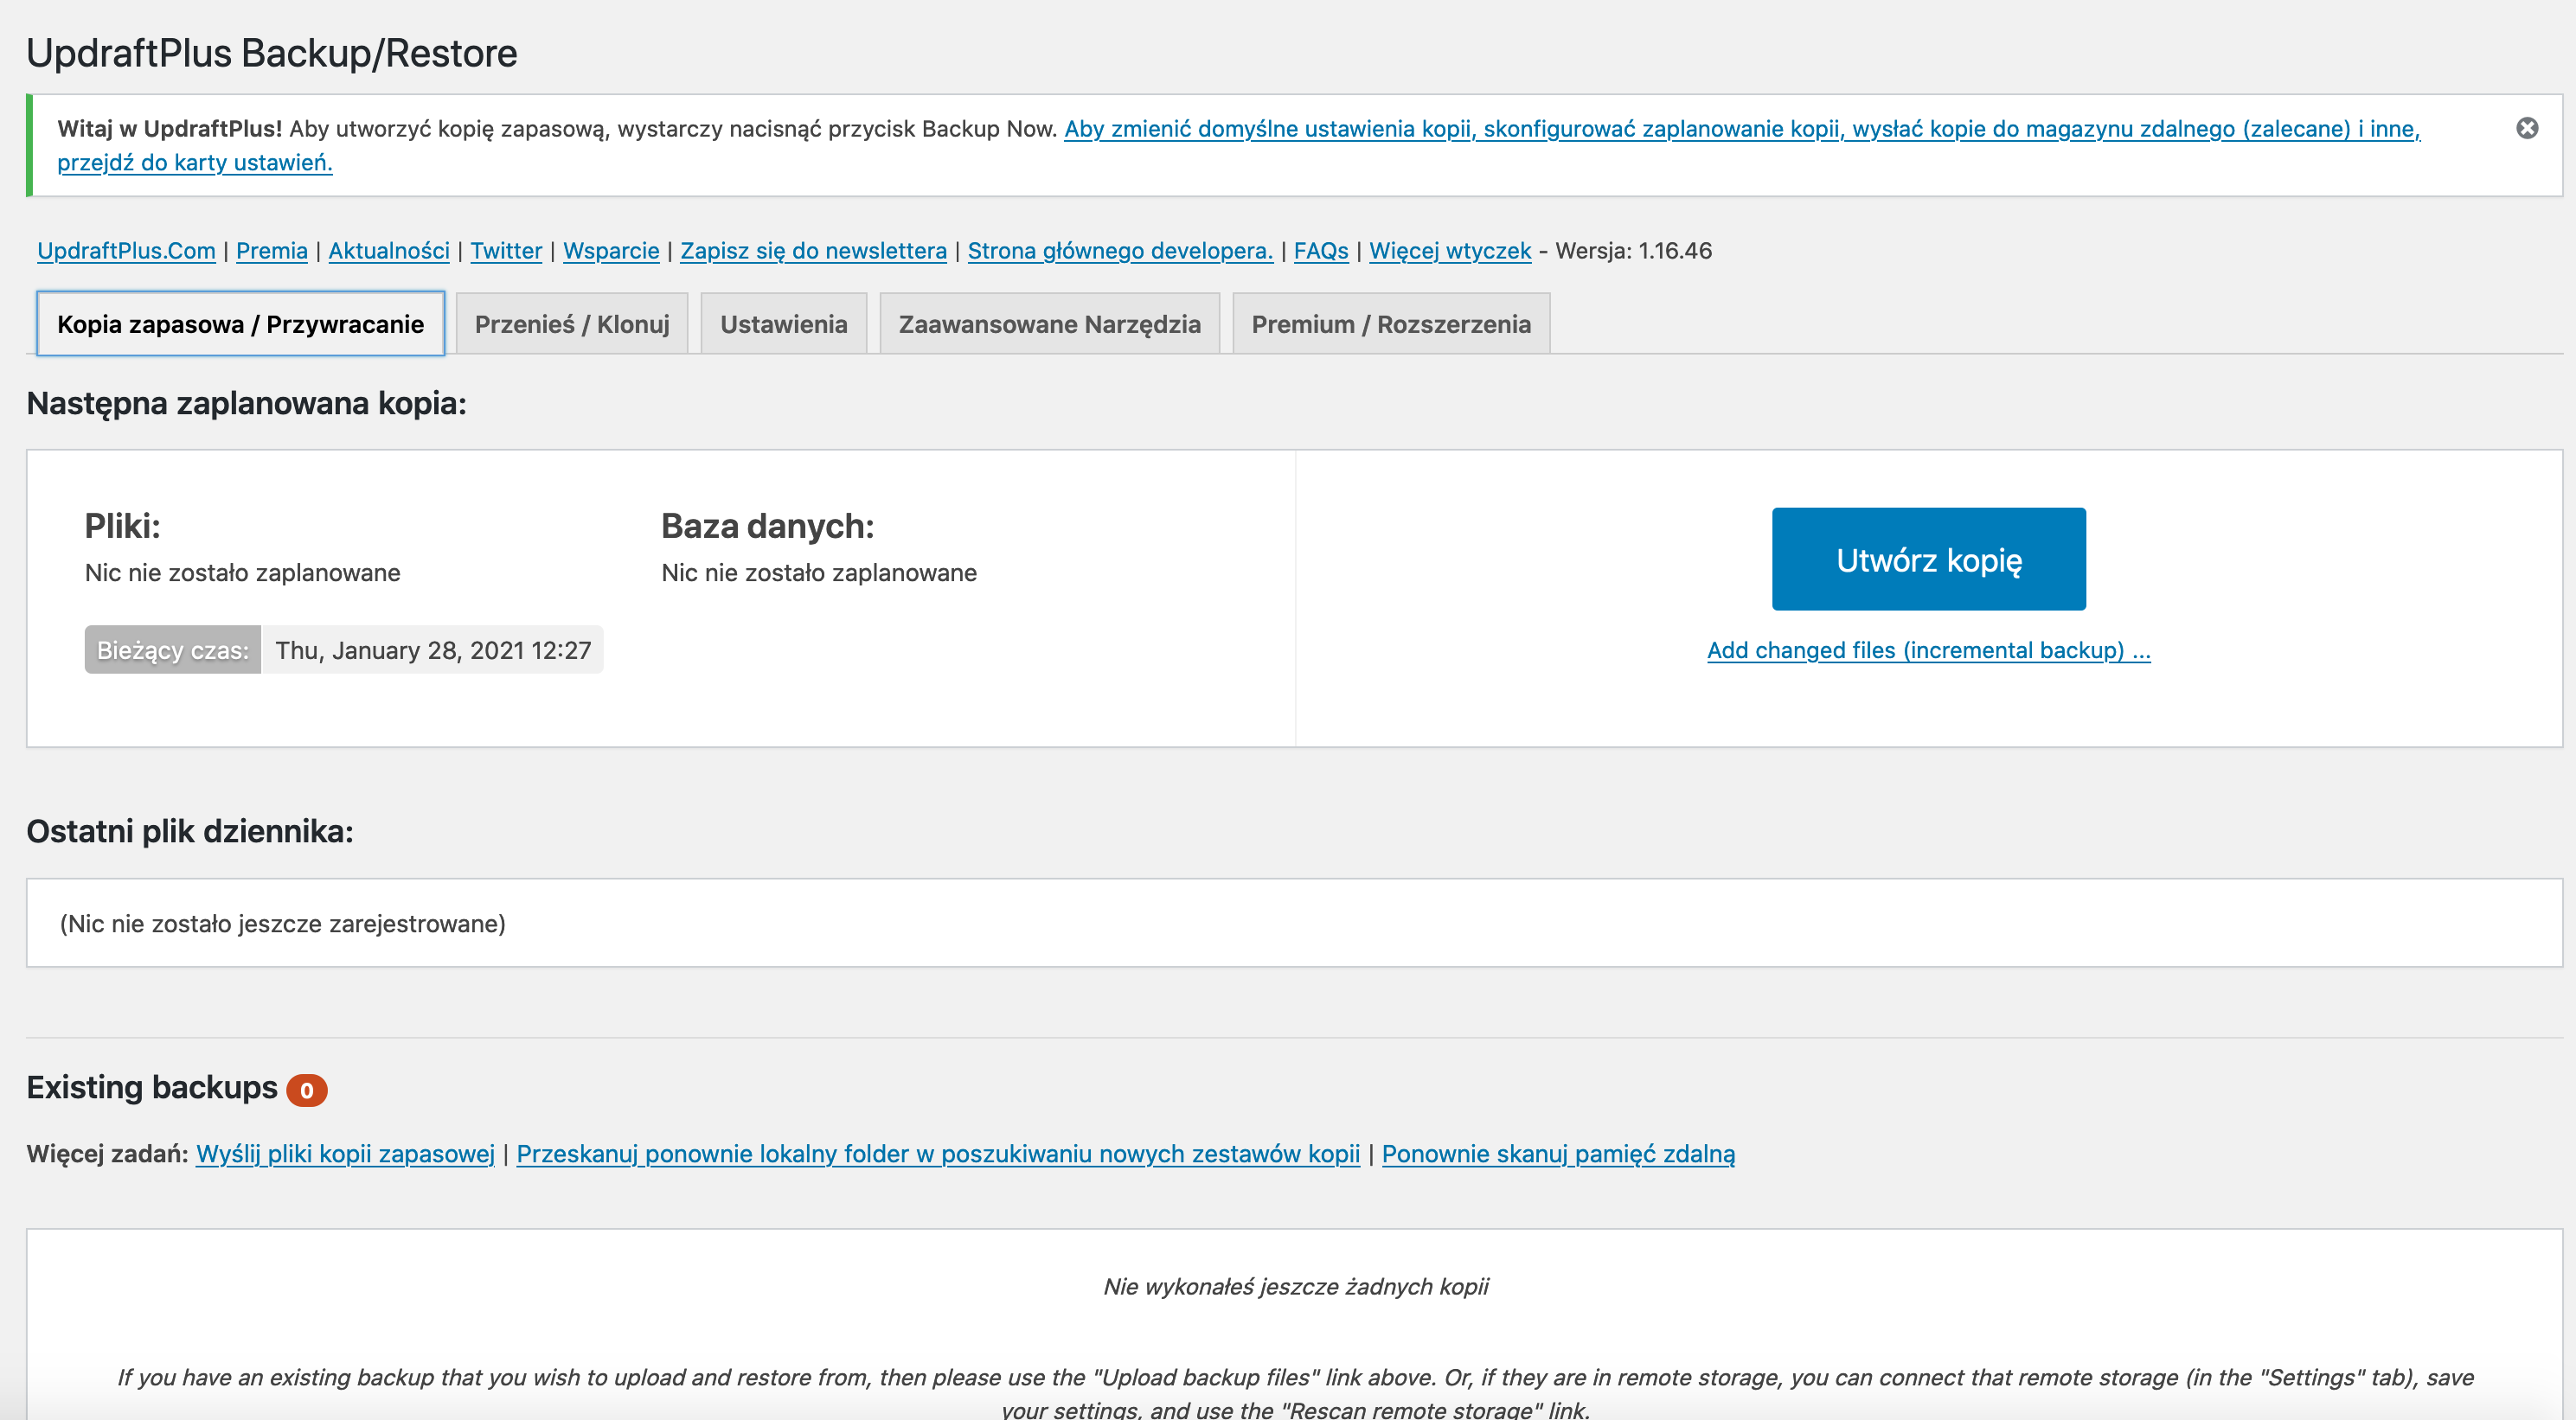The height and width of the screenshot is (1420, 2576).
Task: Click Add changed files (incremental backup) link
Action: tap(1929, 650)
